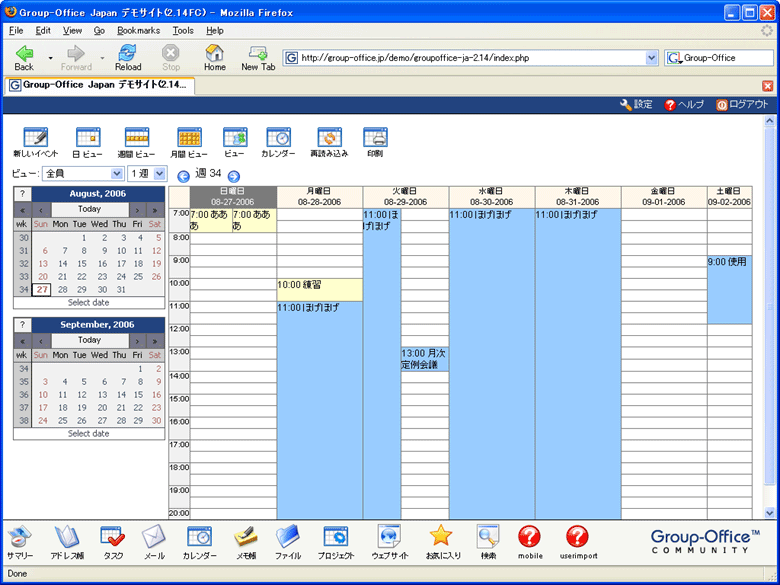Open the 13:00 月次定例会議 event

(424, 359)
